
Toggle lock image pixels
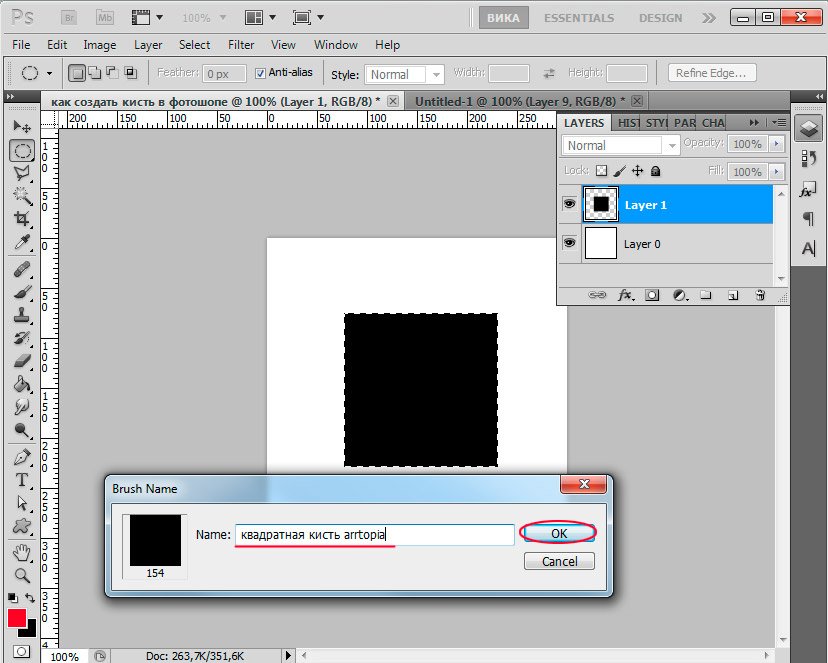click(619, 171)
